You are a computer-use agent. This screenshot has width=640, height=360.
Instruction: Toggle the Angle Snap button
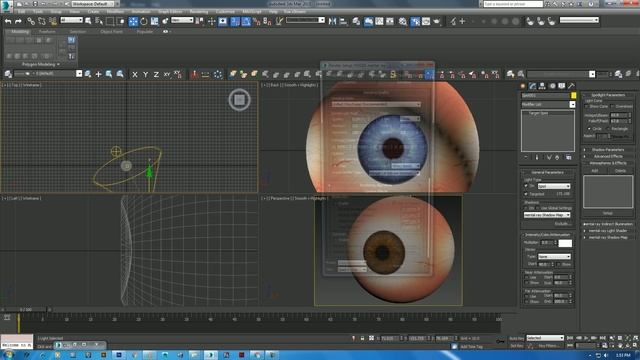tap(246, 21)
